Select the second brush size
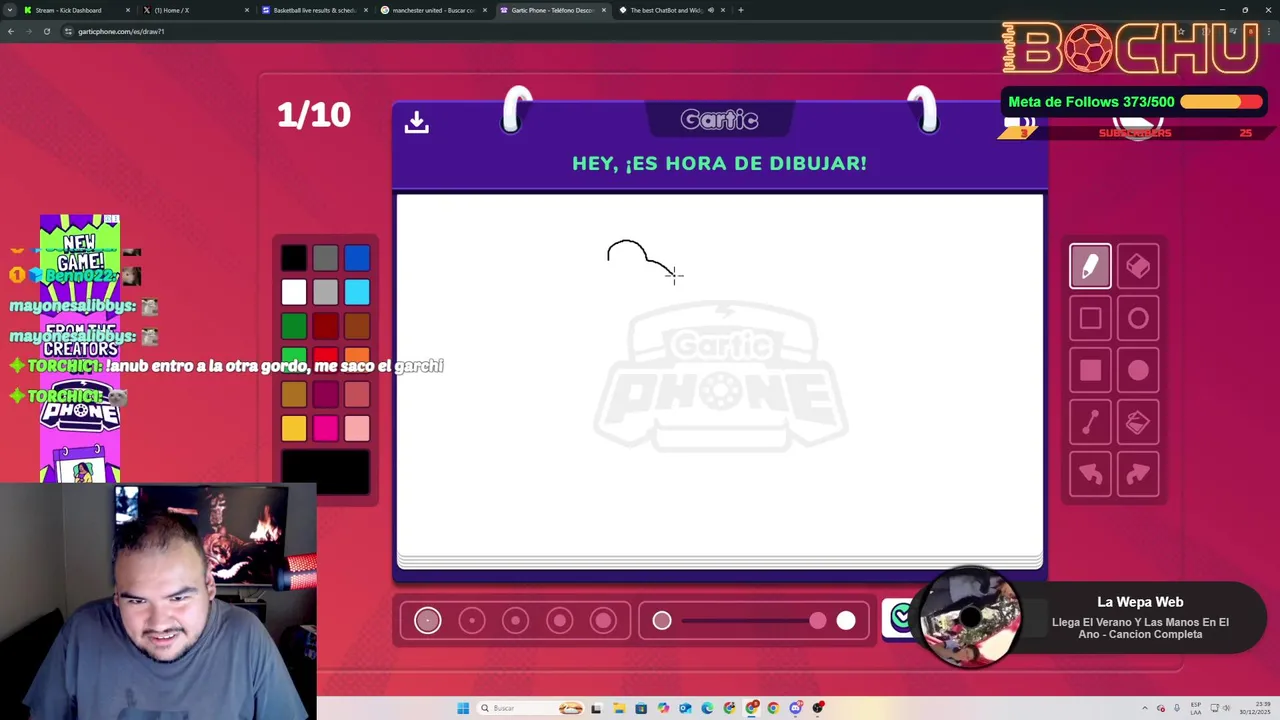1280x720 pixels. [471, 621]
